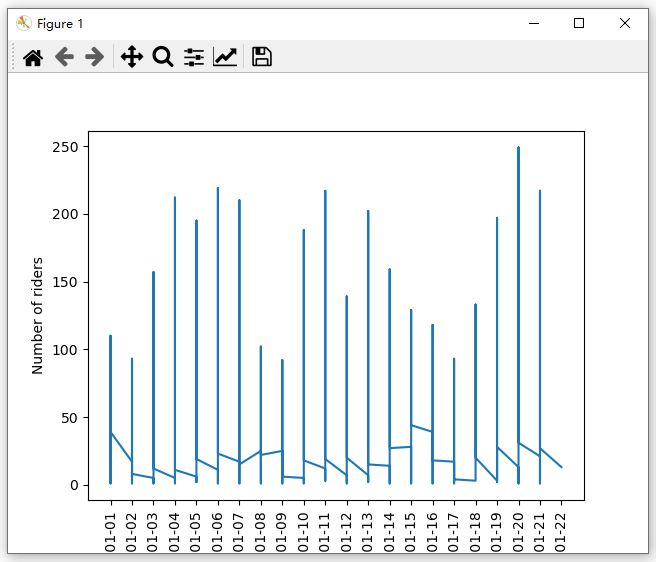Click the x-axis date label 01-02
656x562 pixels.
[x=132, y=532]
